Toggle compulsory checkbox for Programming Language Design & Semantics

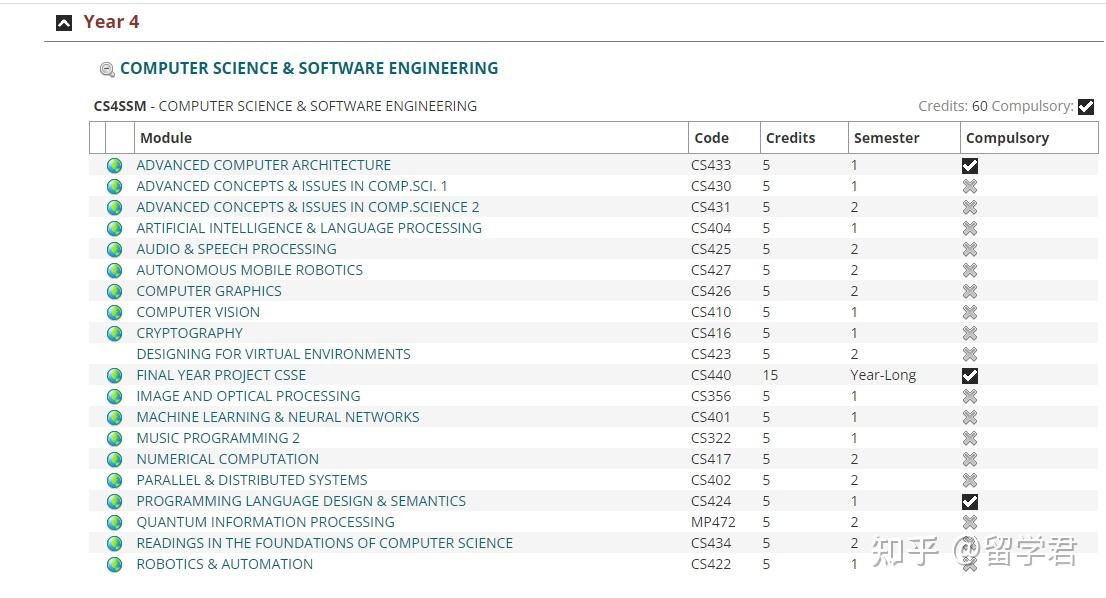point(969,502)
